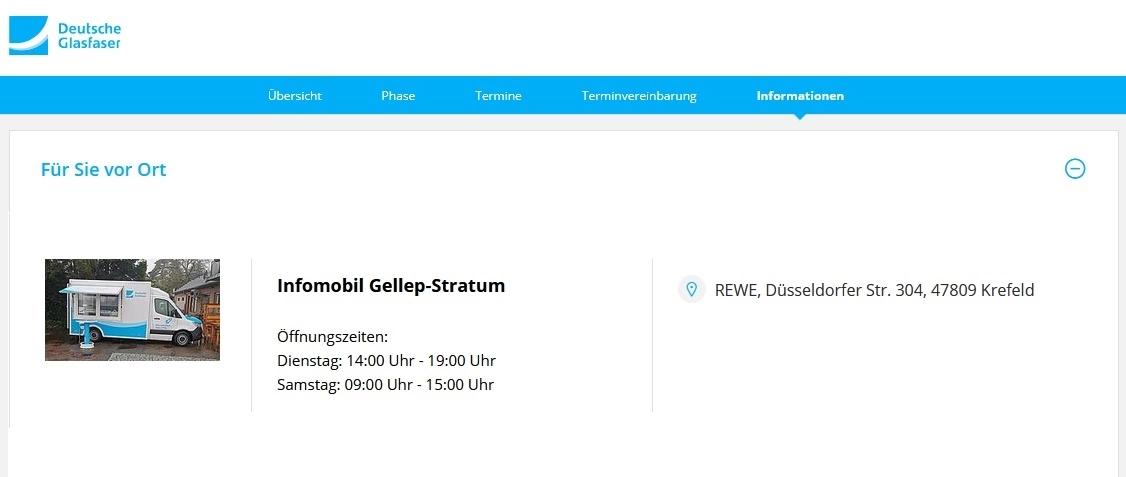Click the Deutsche Glasfaser logo icon
This screenshot has width=1126, height=477.
coord(28,35)
